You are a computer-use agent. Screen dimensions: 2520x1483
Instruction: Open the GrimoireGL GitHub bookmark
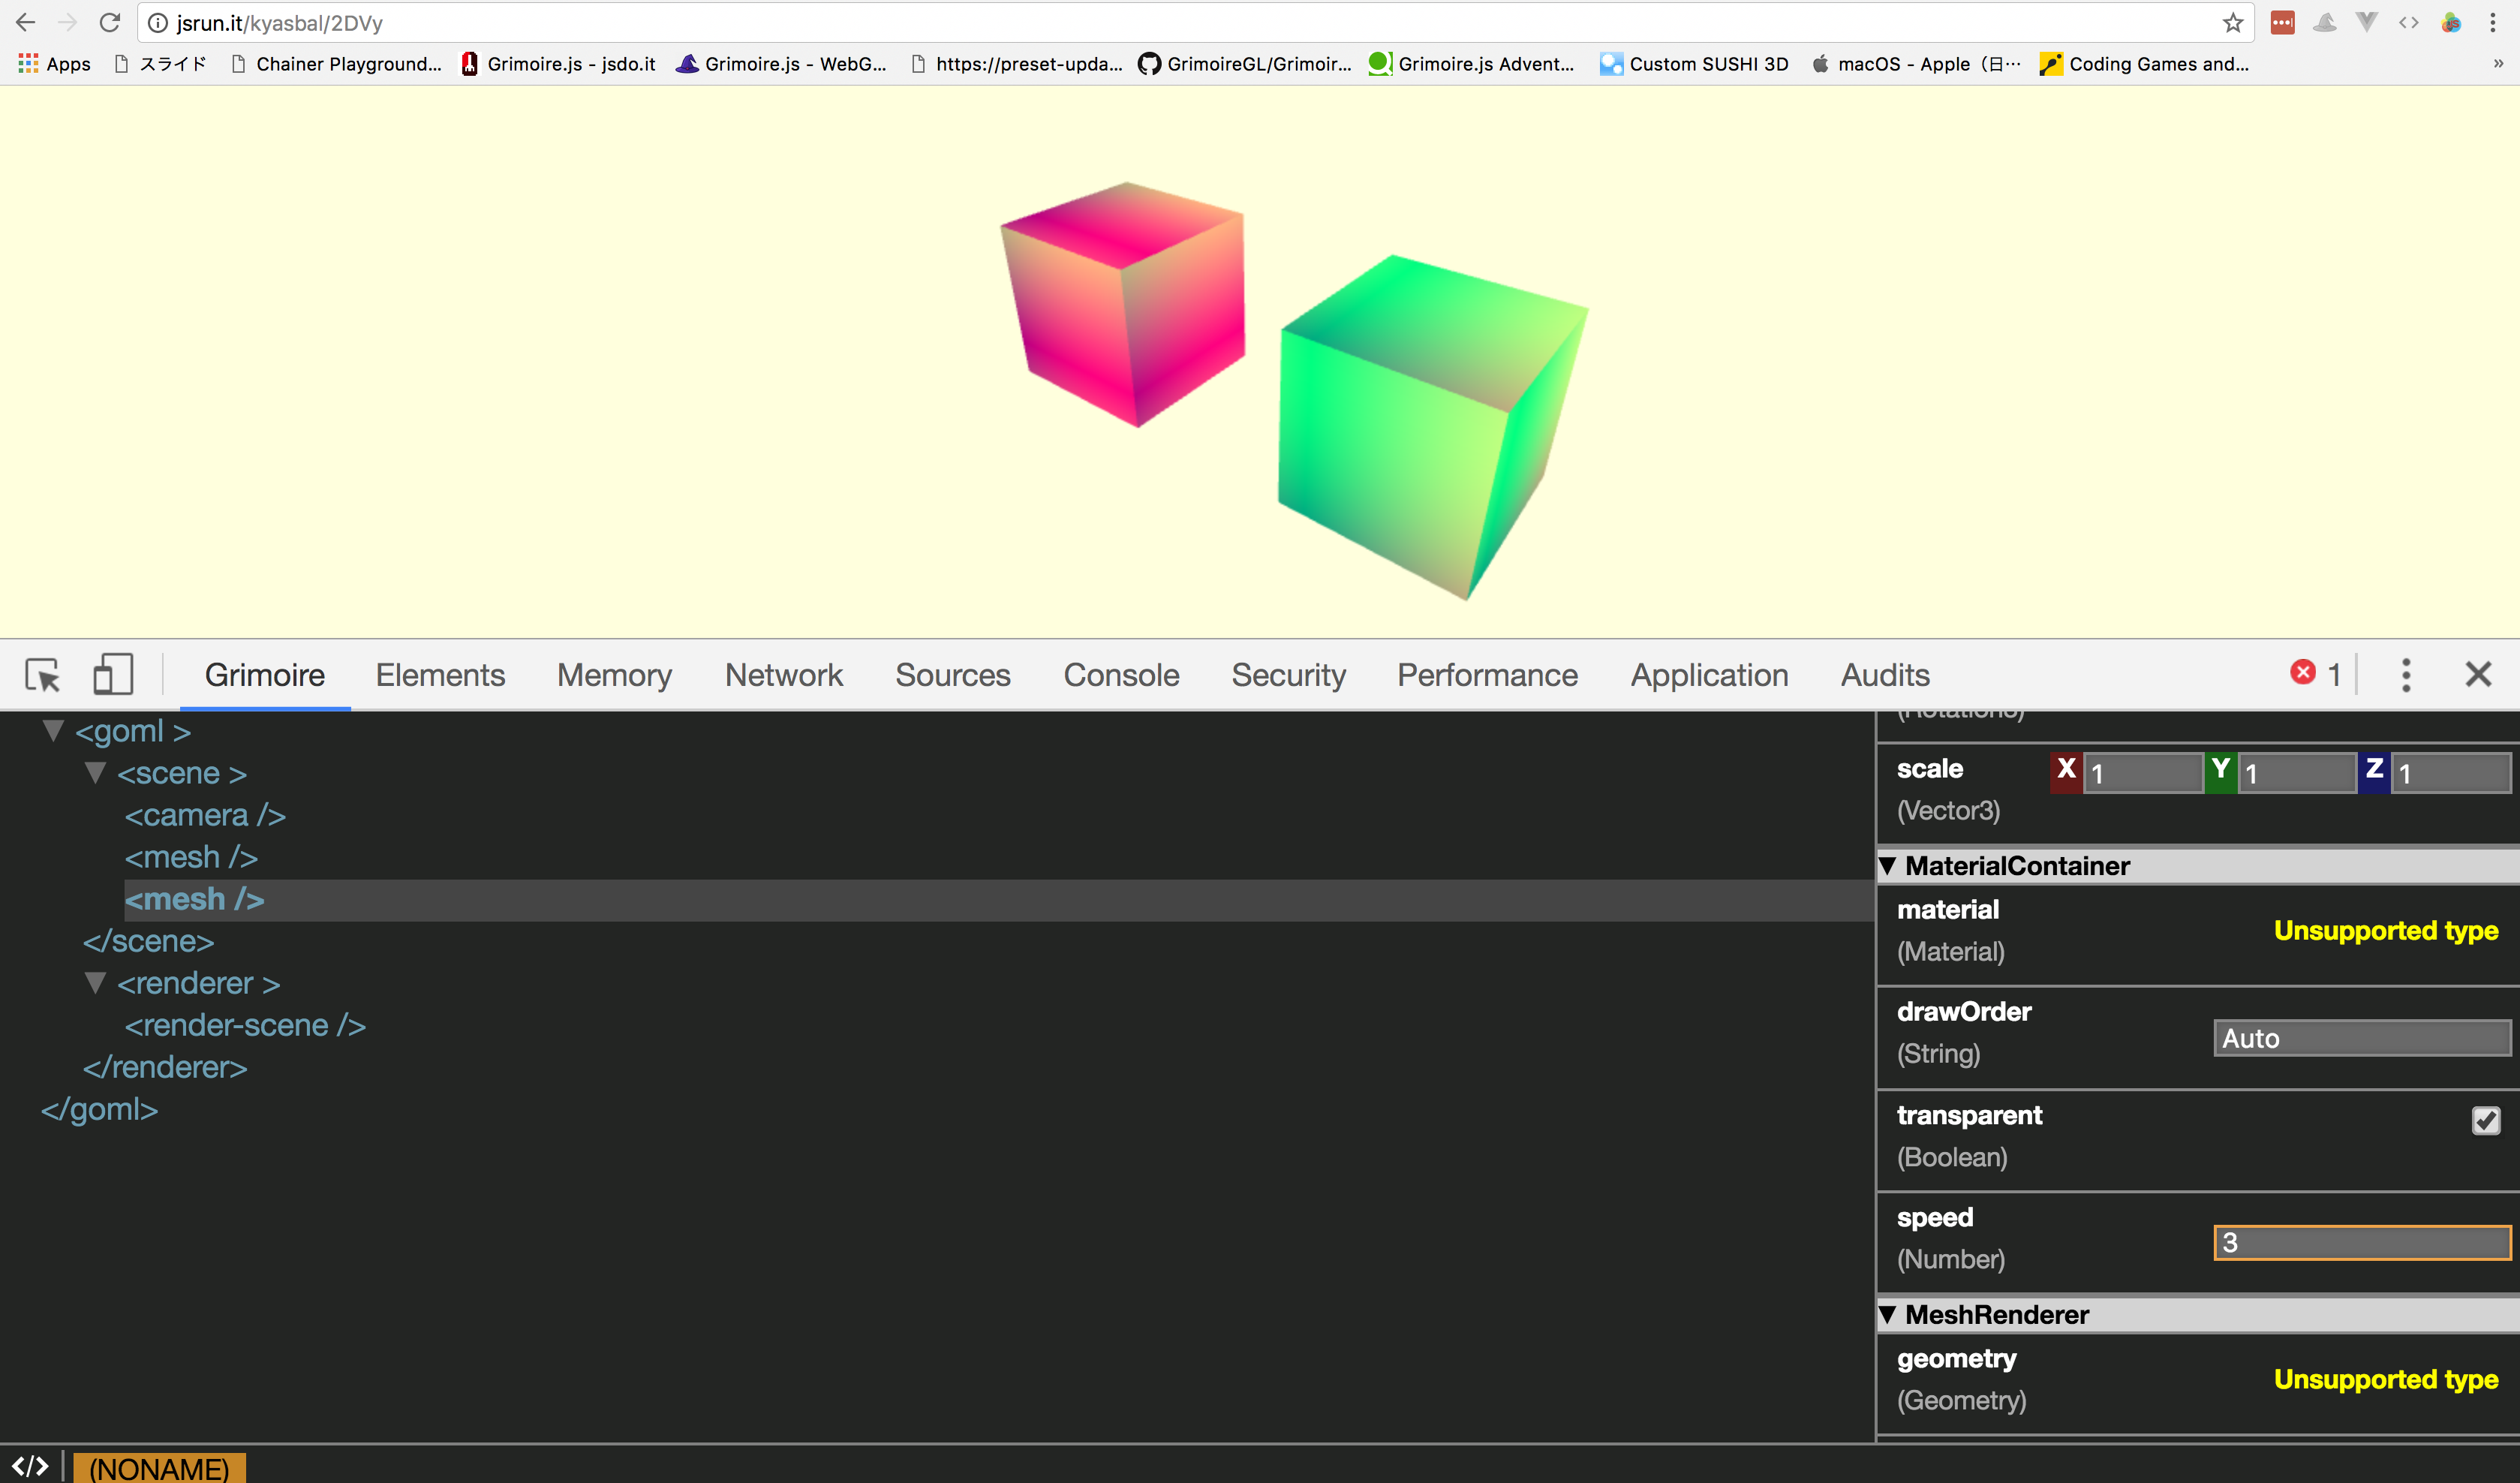1245,64
